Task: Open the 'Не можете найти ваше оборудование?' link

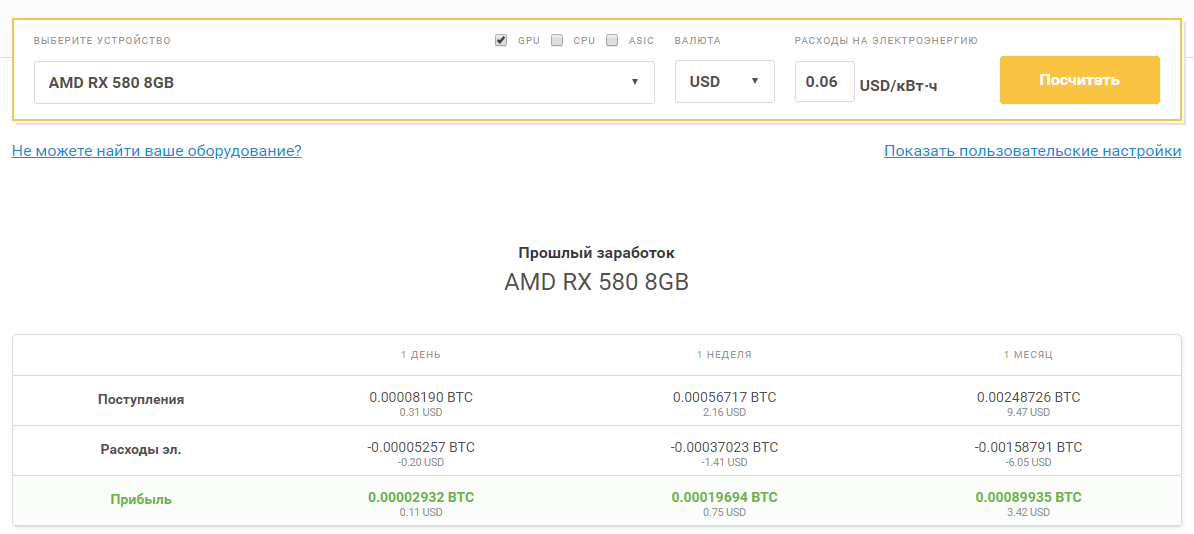Action: click(x=157, y=151)
